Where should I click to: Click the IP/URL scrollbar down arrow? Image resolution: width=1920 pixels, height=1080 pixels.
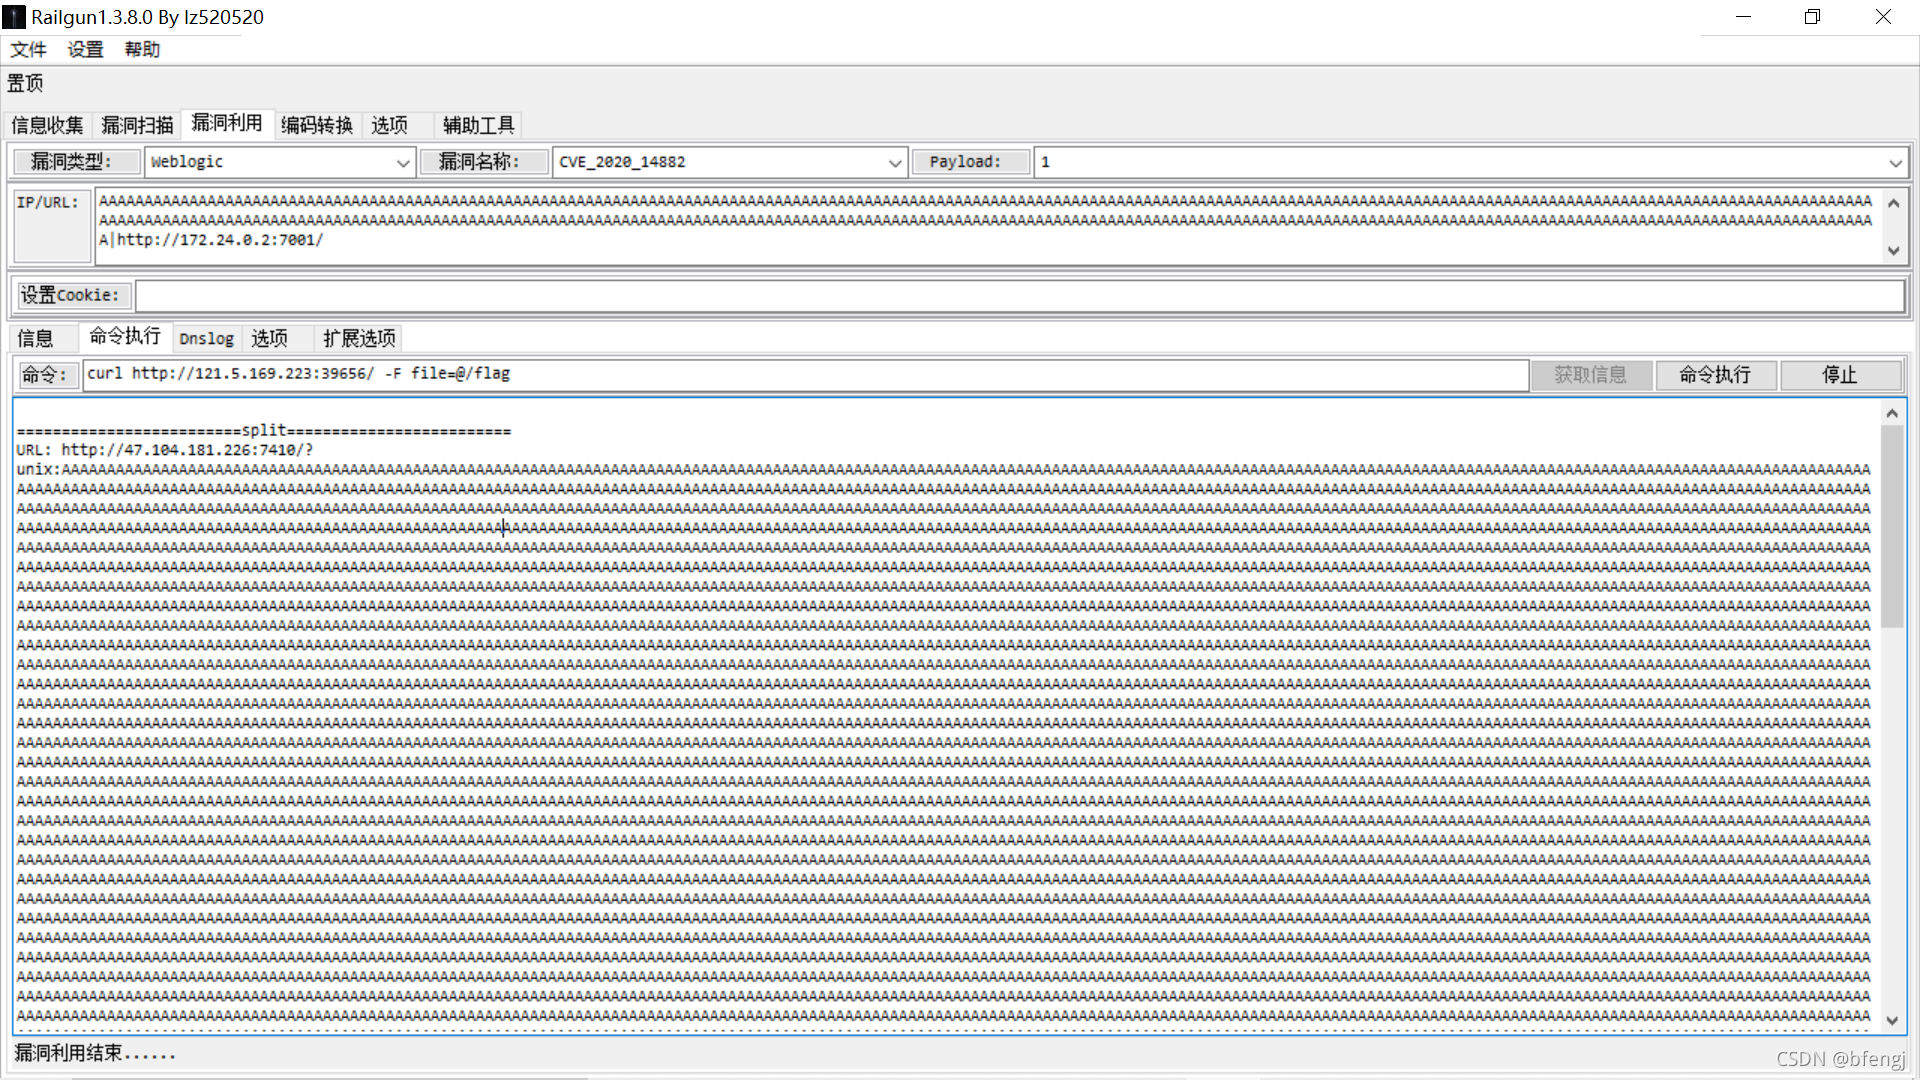1893,250
